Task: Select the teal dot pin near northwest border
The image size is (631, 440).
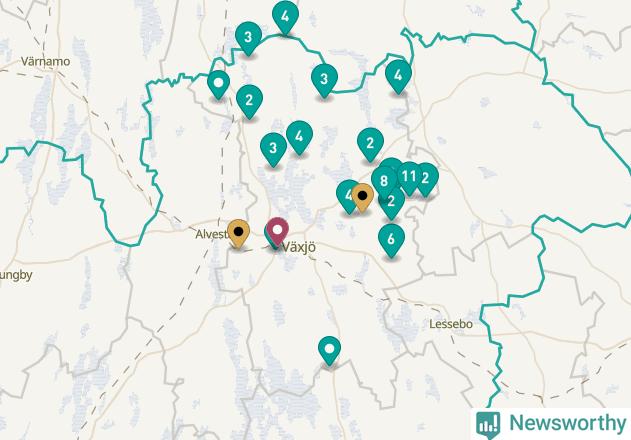Action: 219,85
